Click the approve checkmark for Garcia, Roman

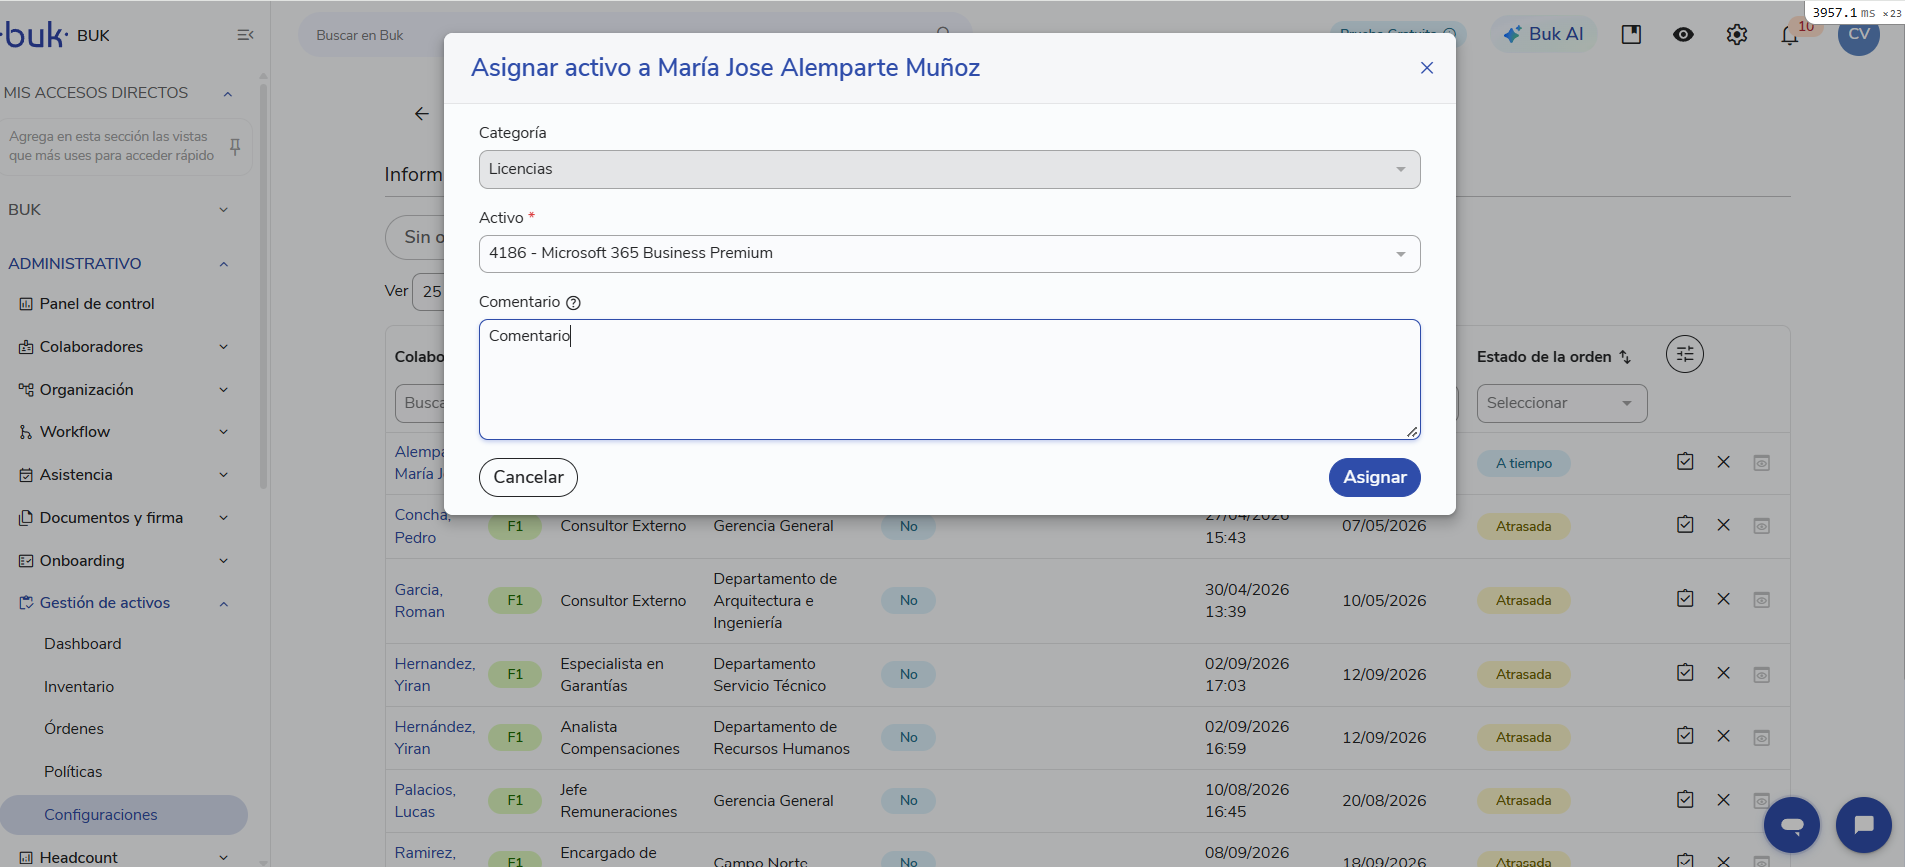[x=1685, y=599]
